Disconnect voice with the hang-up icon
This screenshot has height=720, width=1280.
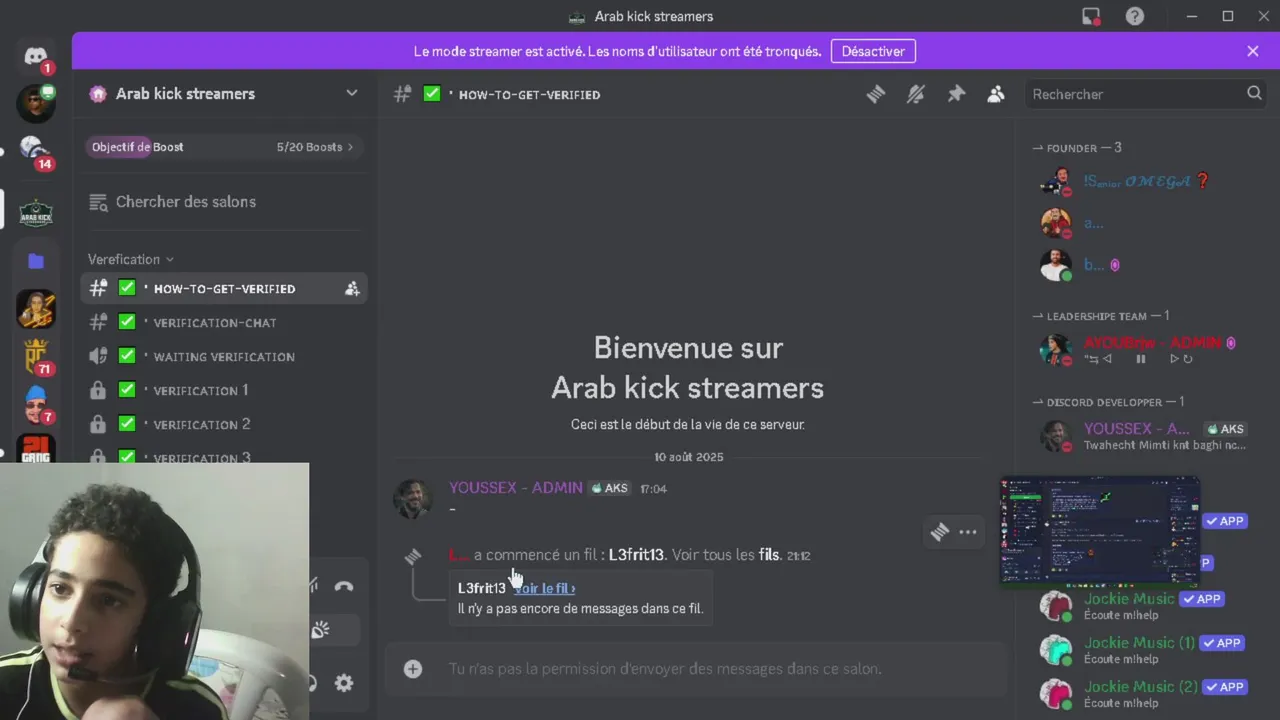click(x=344, y=586)
